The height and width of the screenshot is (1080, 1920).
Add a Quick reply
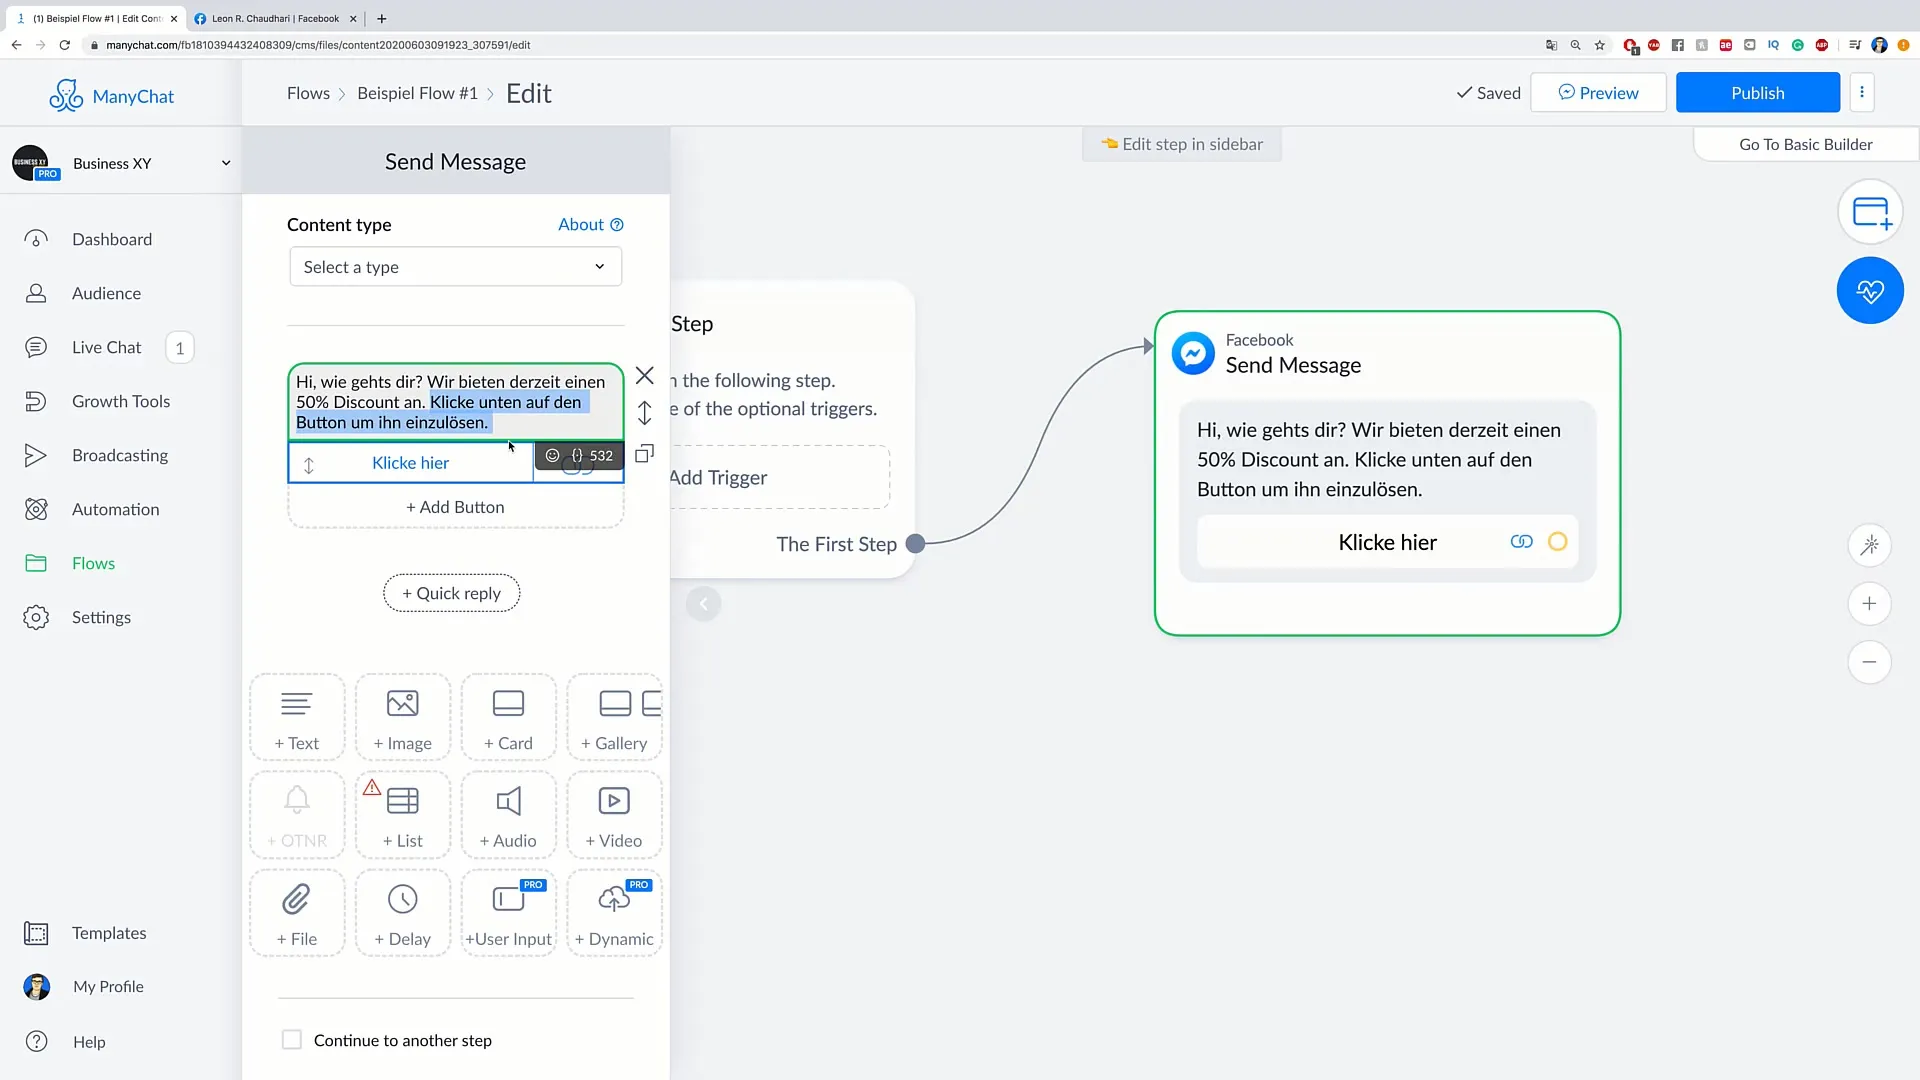tap(451, 593)
